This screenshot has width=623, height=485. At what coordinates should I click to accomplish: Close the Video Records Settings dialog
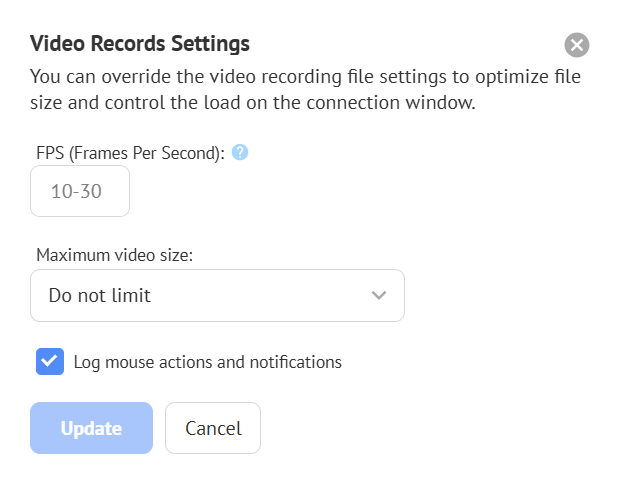[x=577, y=45]
